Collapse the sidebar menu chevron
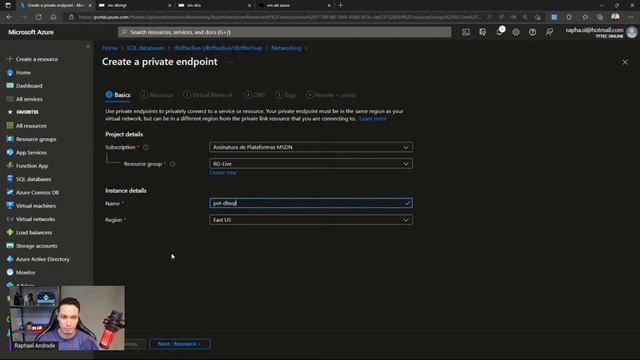The height and width of the screenshot is (360, 640). [88, 47]
